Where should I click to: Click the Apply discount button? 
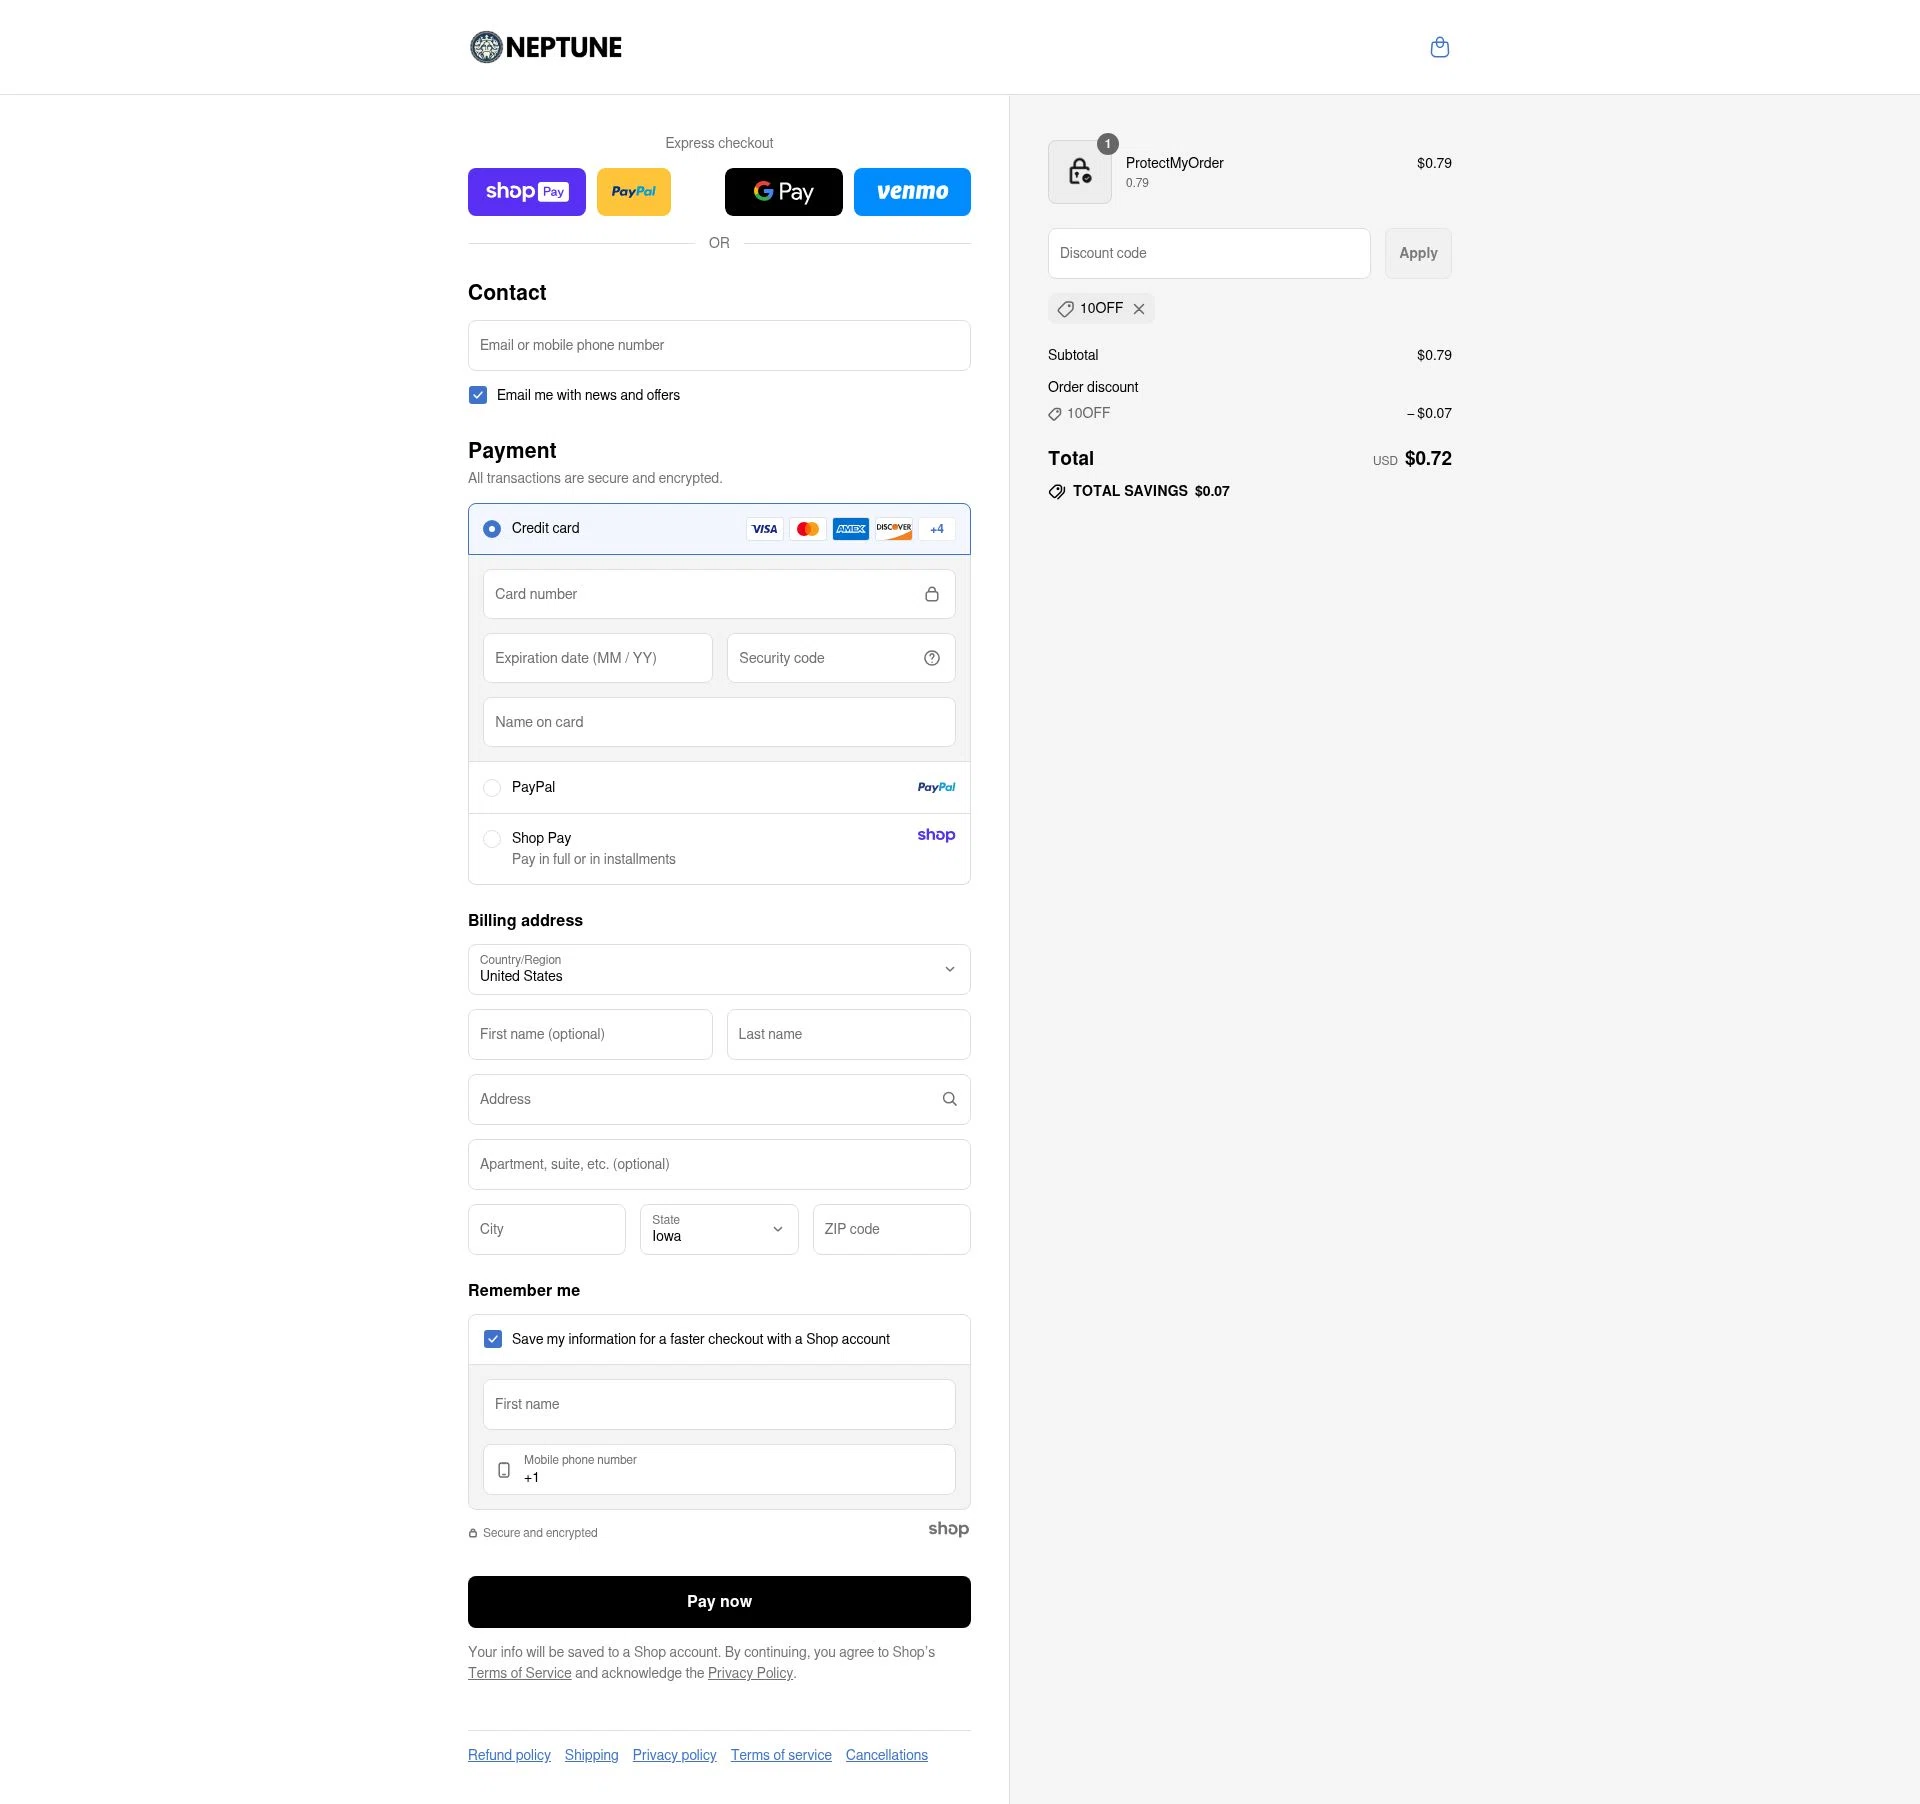coord(1417,253)
